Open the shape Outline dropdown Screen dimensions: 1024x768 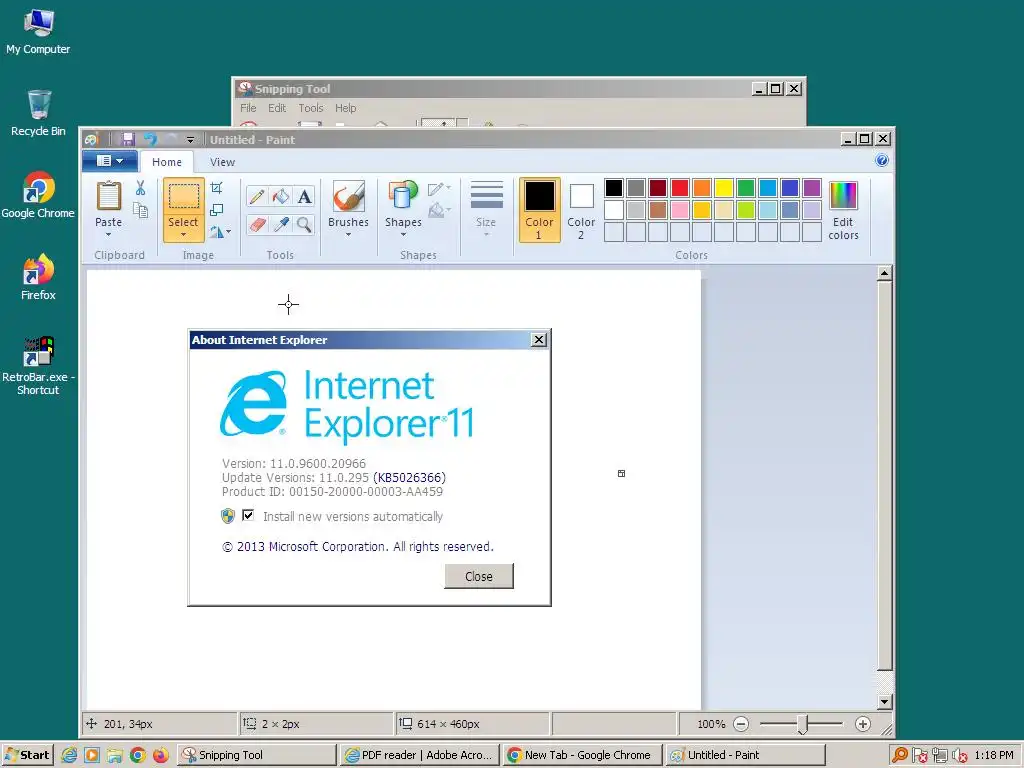click(439, 189)
